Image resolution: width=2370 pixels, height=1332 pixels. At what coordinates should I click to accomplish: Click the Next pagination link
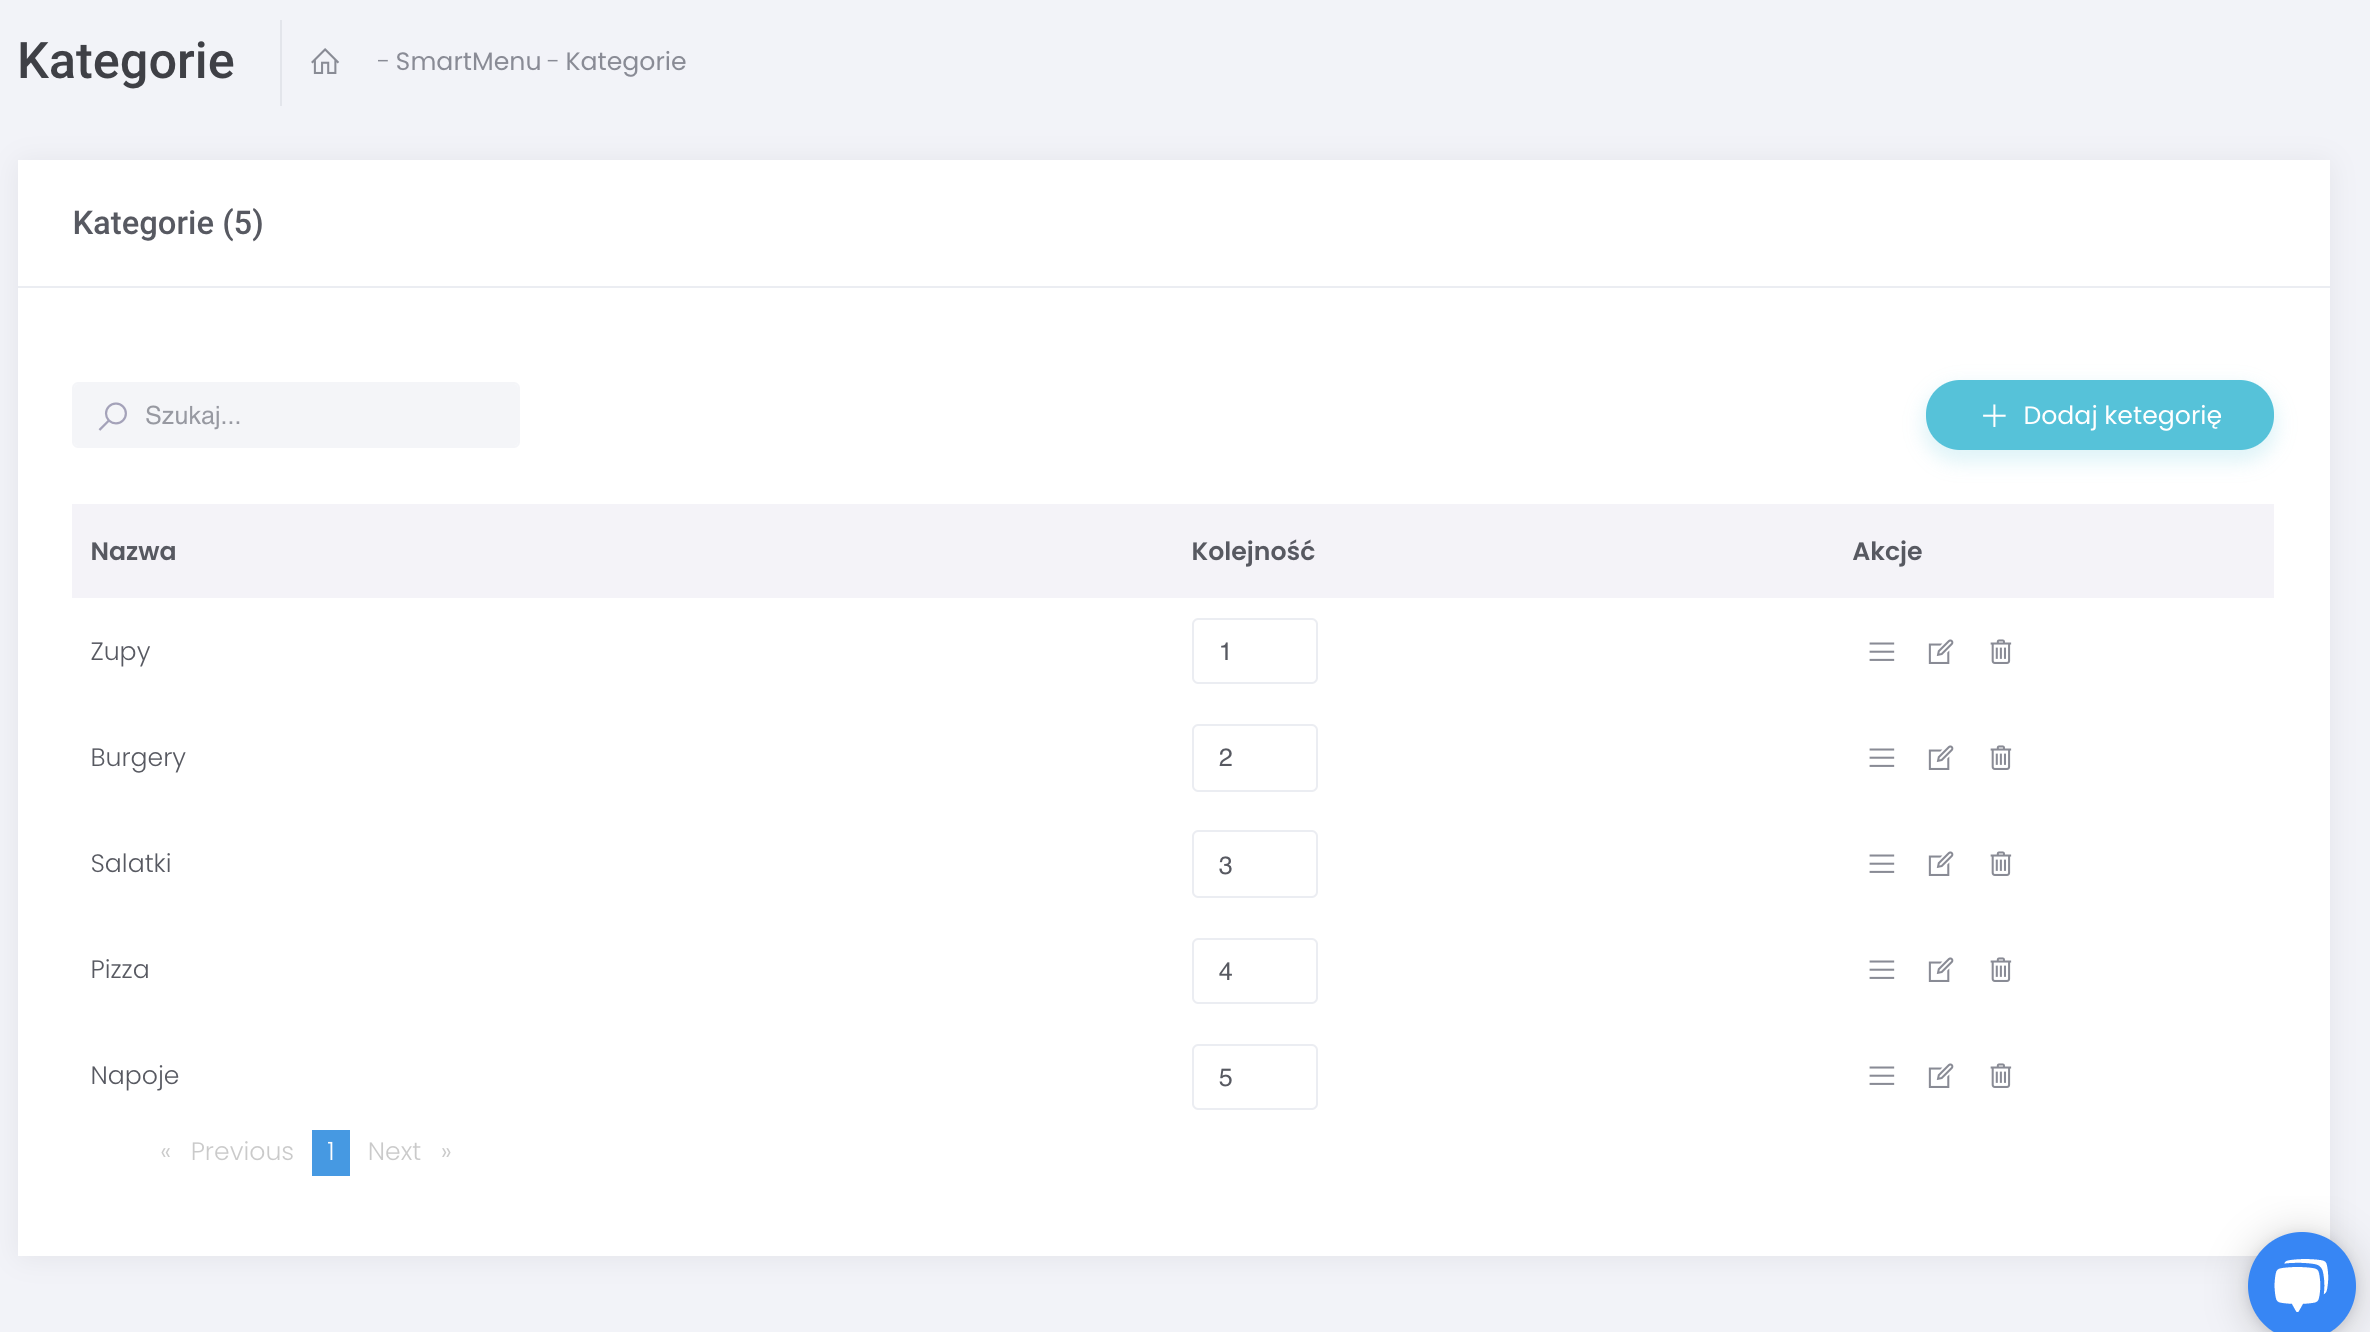394,1152
